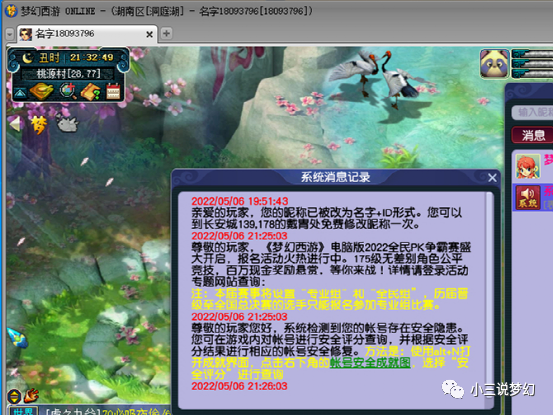The height and width of the screenshot is (415, 553).
Task: Click the crescent moon time icon
Action: click(x=28, y=57)
